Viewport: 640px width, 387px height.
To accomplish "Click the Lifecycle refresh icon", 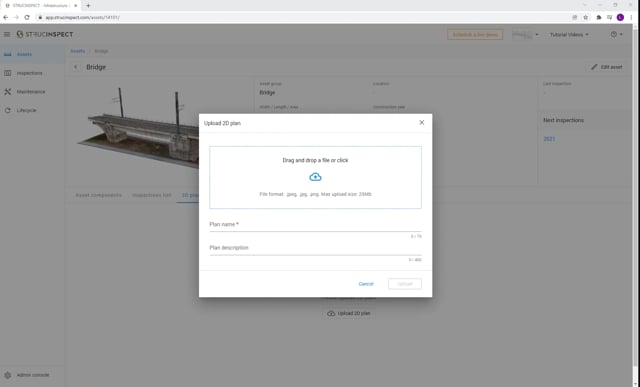I will (x=8, y=110).
